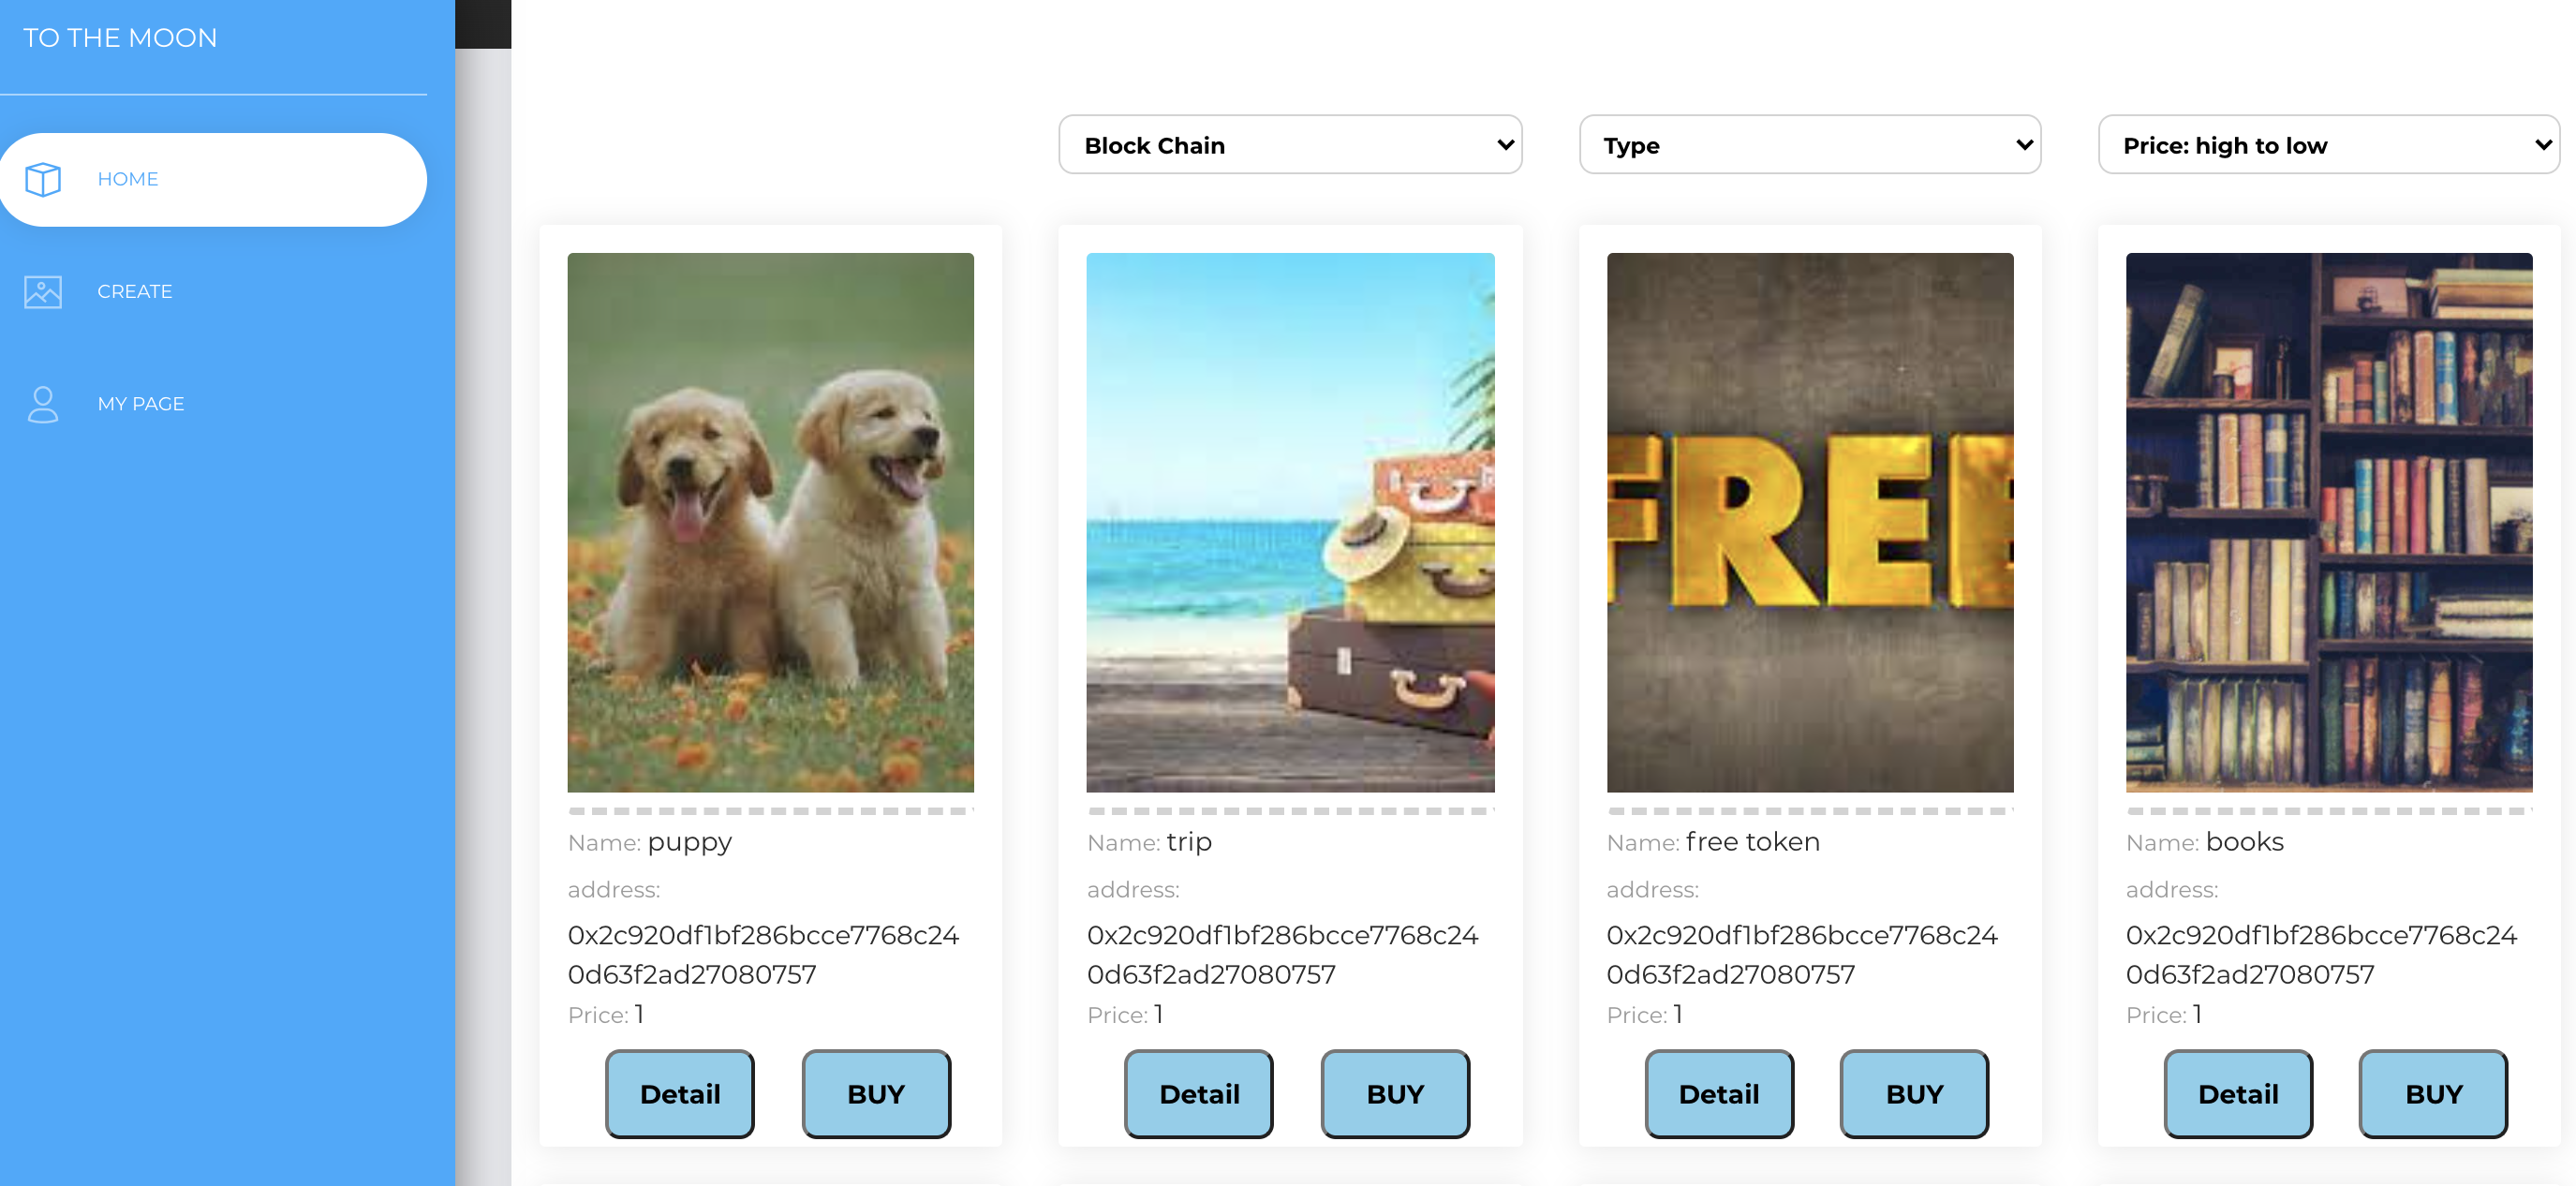View Detail for the puppy item
Screen dimensions: 2576x1186
click(x=679, y=1093)
